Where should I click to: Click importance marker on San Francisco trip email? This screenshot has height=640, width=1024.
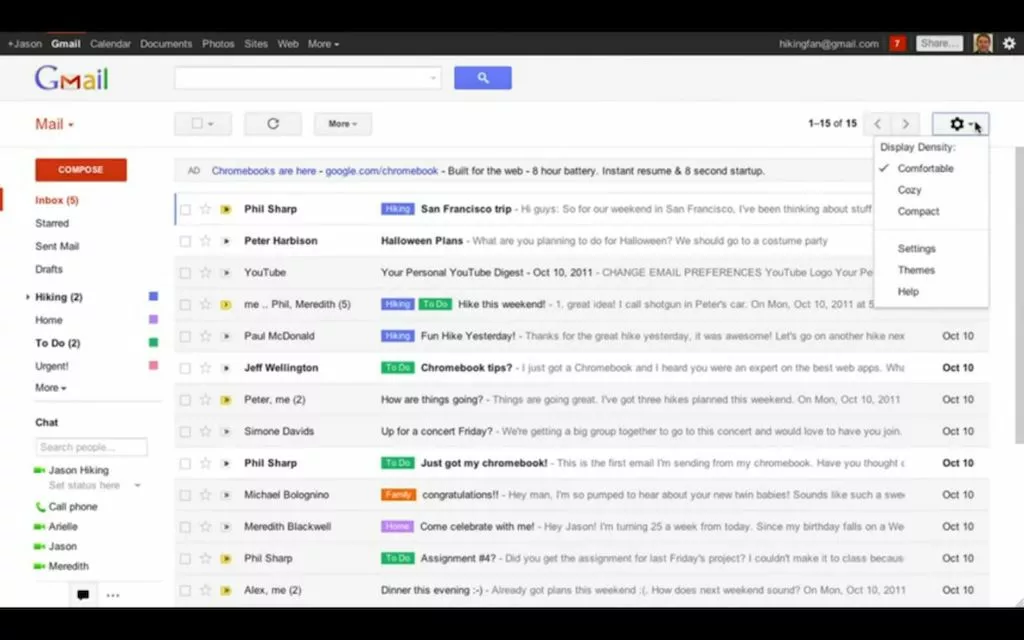tap(226, 209)
